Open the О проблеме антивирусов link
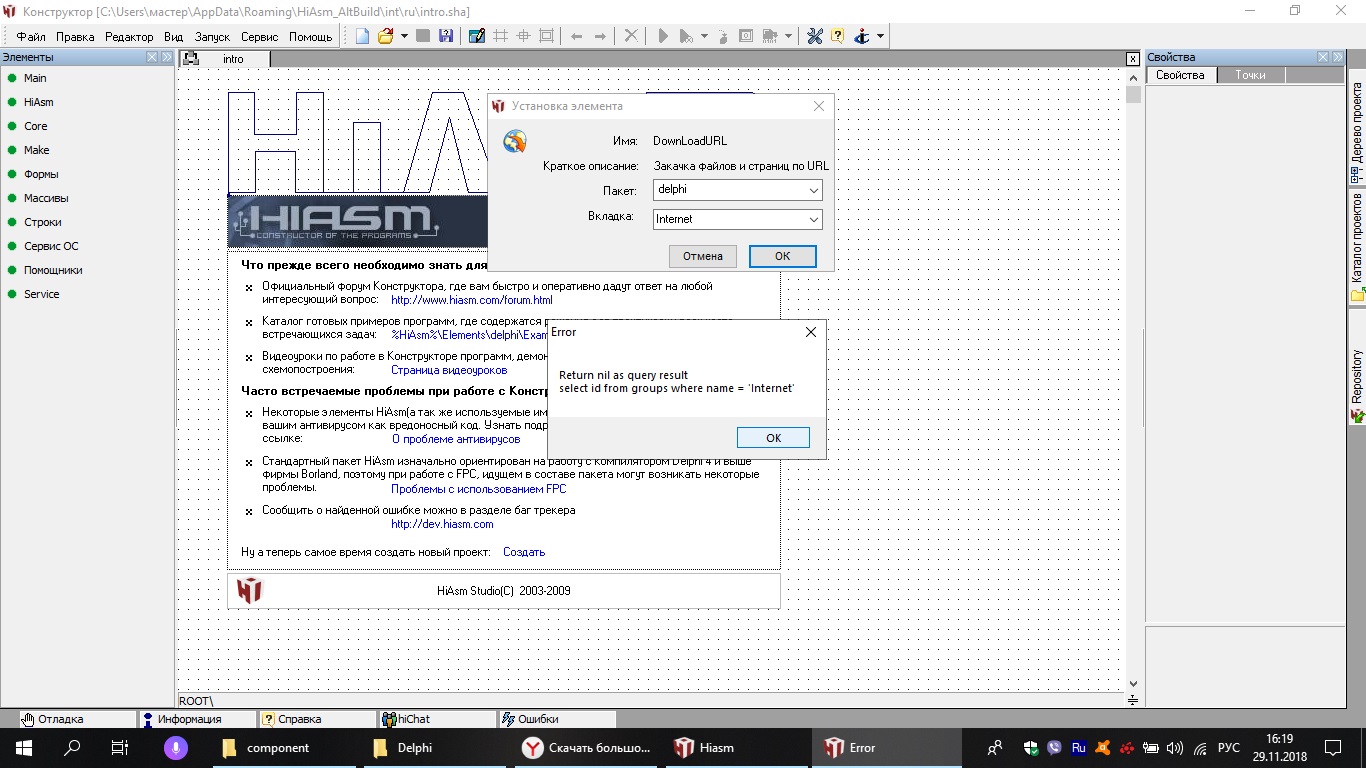Image resolution: width=1366 pixels, height=768 pixels. coord(456,439)
